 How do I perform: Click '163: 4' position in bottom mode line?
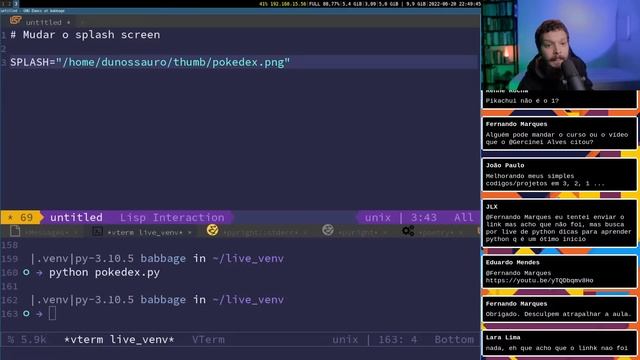[x=398, y=339]
